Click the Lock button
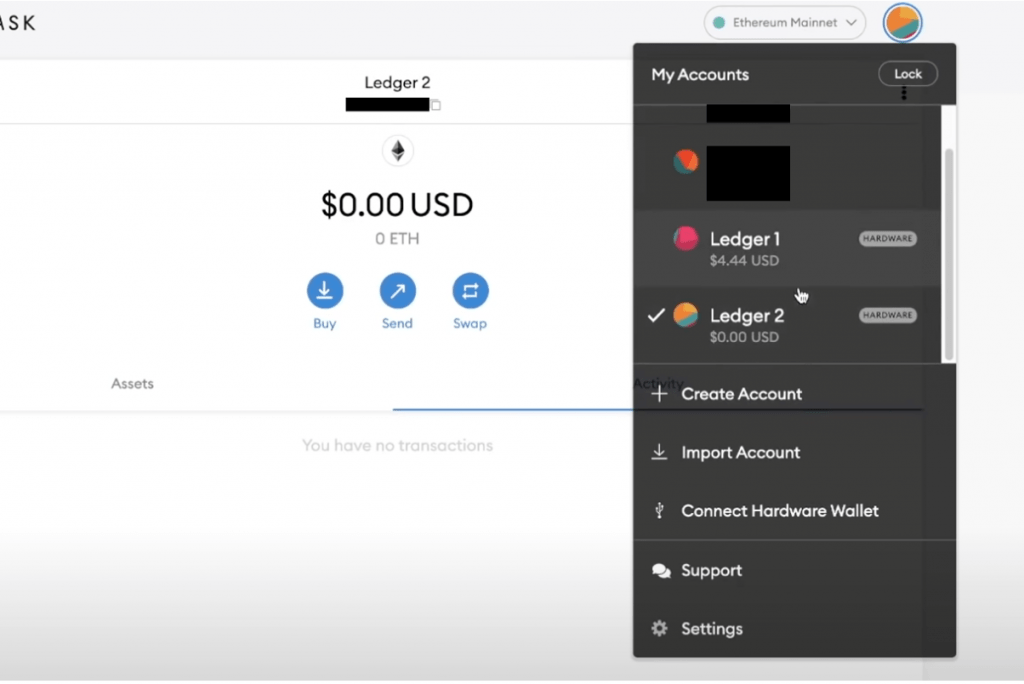Viewport: 1024px width, 684px height. pos(908,74)
